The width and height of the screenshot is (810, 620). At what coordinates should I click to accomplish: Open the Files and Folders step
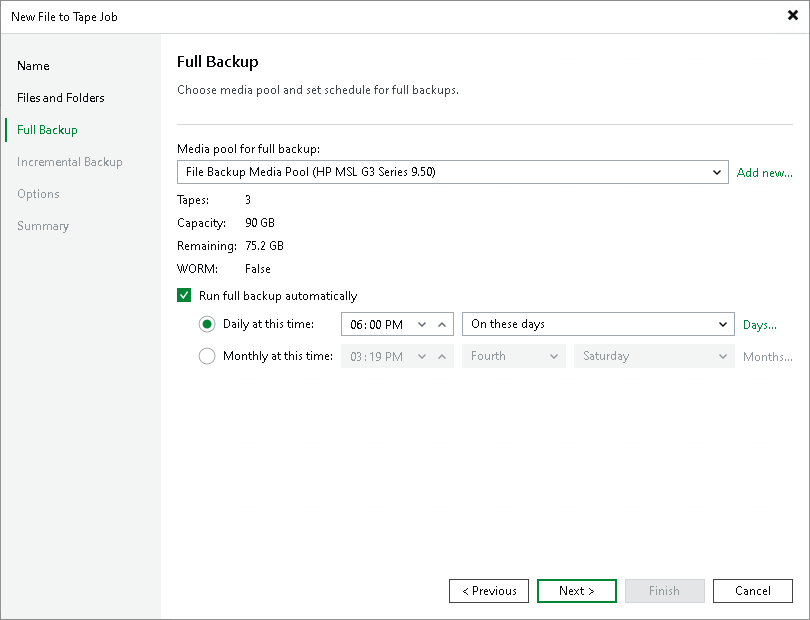pos(60,98)
